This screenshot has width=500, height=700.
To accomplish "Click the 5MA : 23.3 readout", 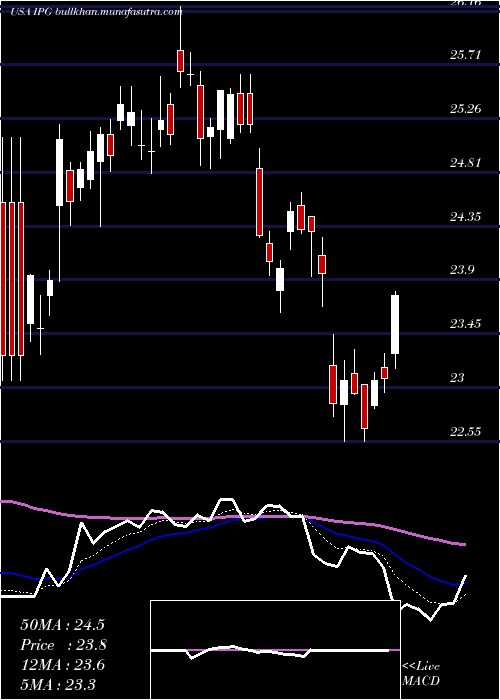I will tap(58, 684).
